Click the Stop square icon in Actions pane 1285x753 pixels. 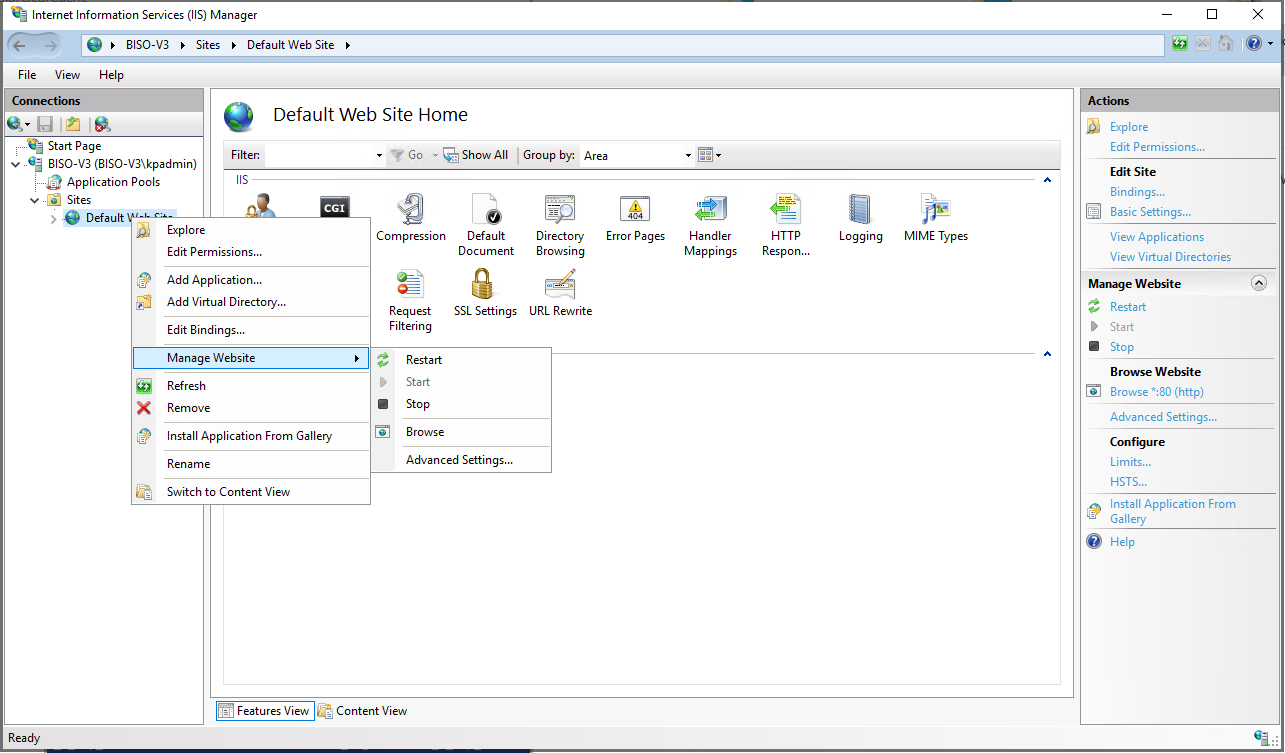coord(1094,347)
